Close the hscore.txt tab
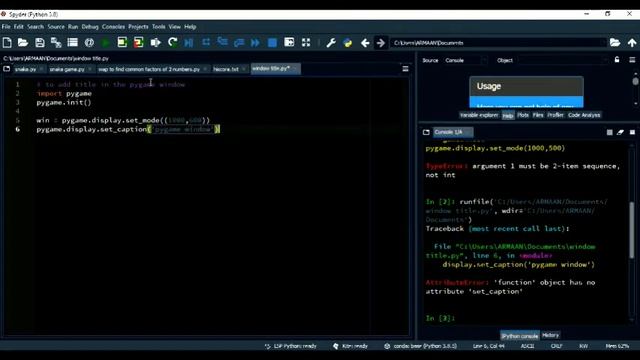 point(244,69)
